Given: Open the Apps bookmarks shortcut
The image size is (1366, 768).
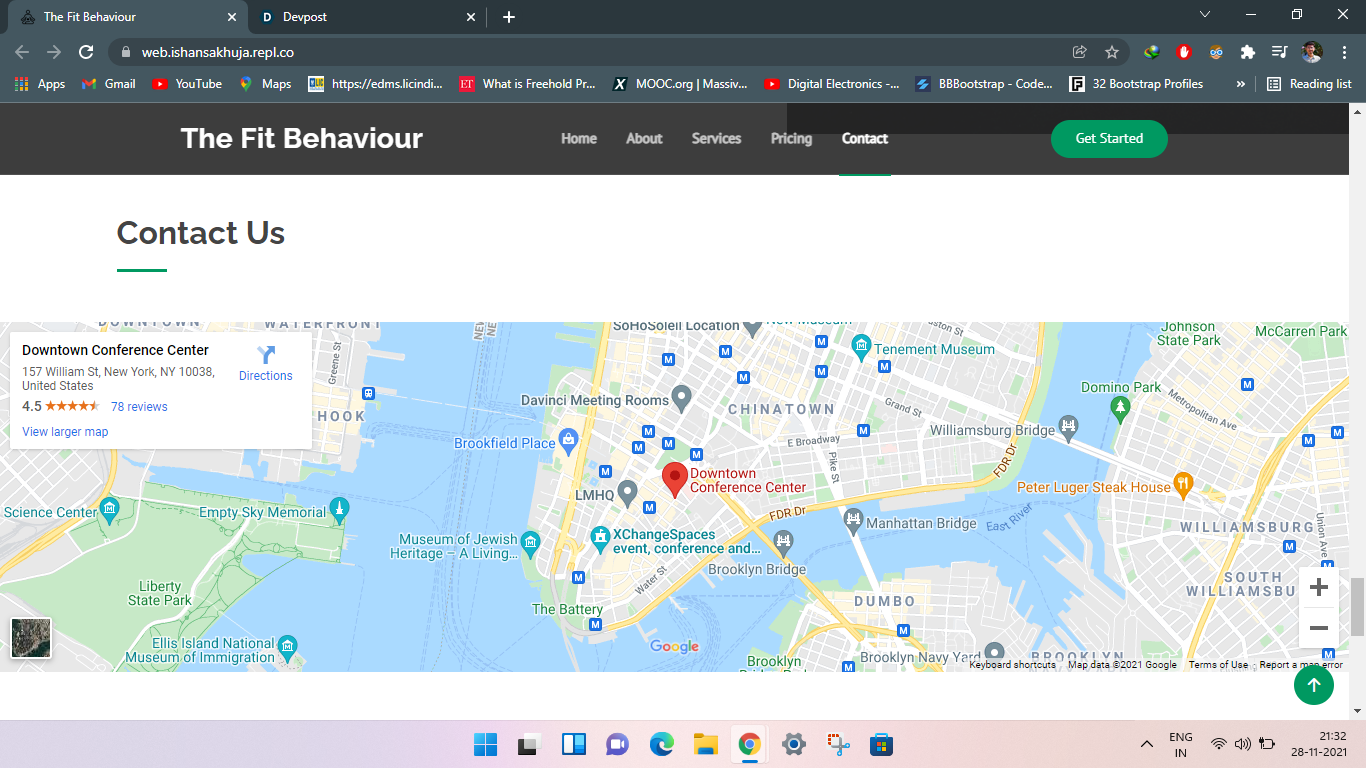Looking at the screenshot, I should [40, 84].
